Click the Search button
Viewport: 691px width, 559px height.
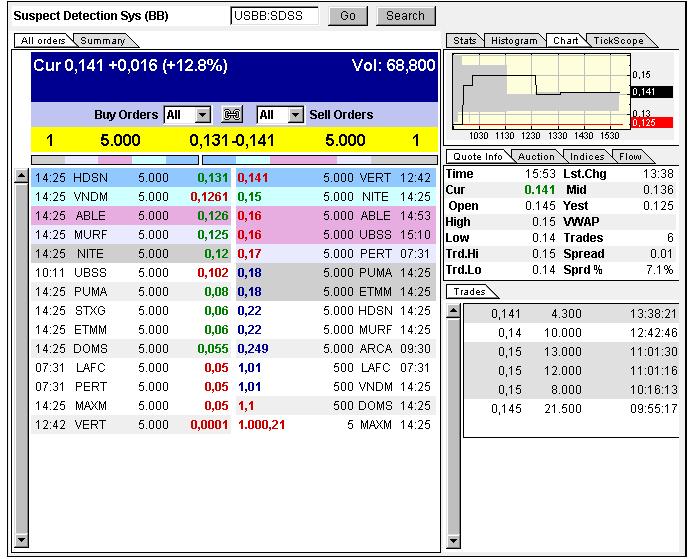pyautogui.click(x=405, y=16)
